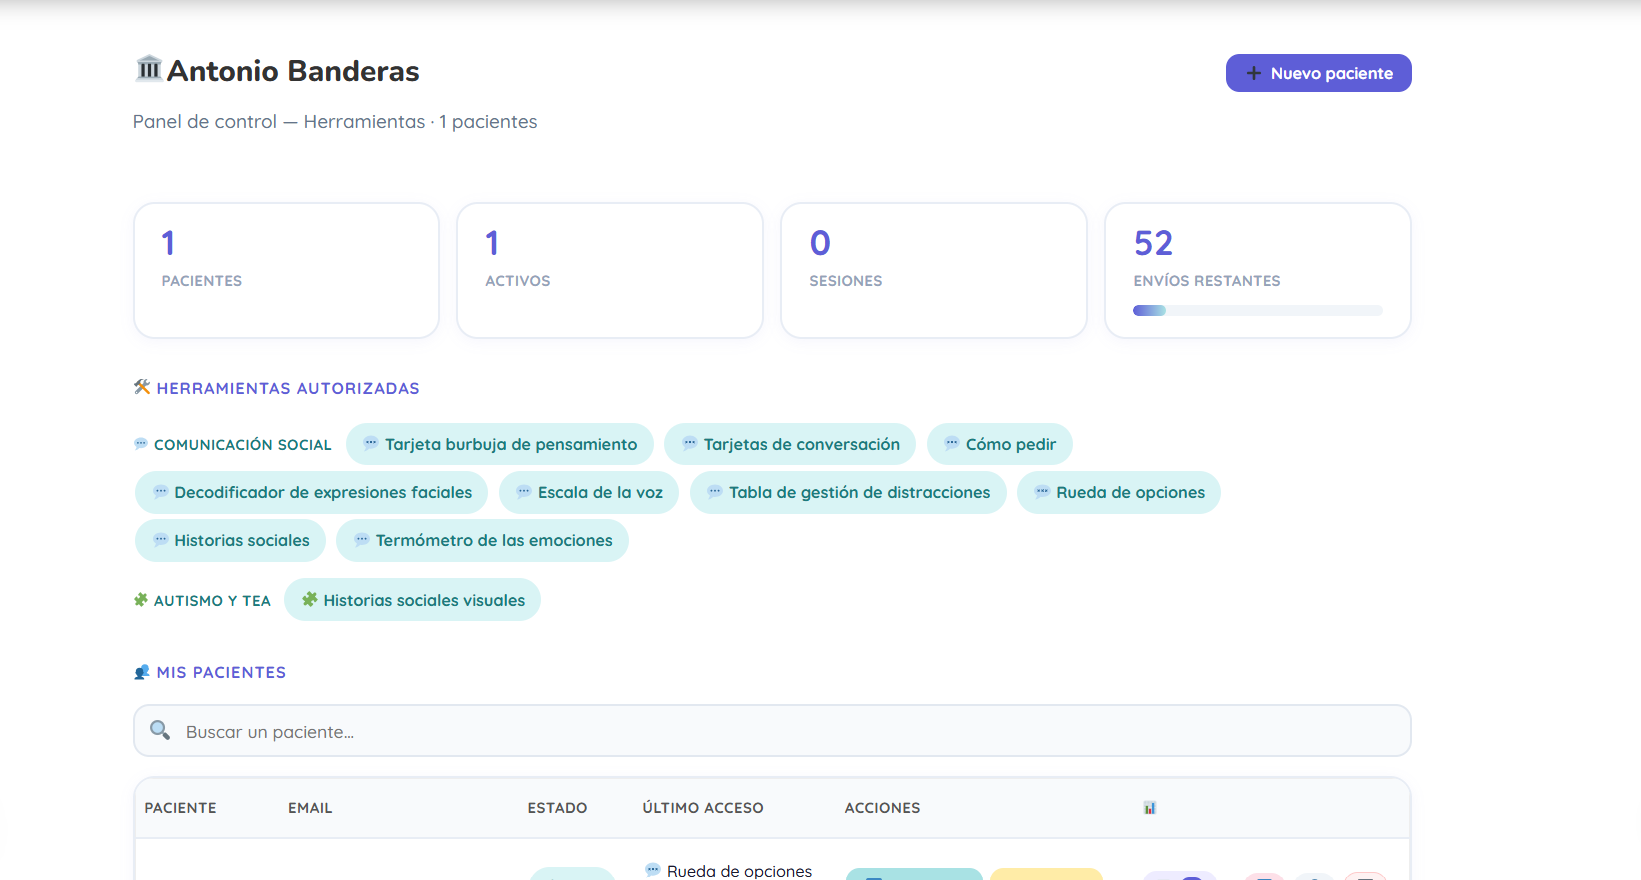
Task: Click the 52 envíos restantes value
Action: tap(1153, 243)
